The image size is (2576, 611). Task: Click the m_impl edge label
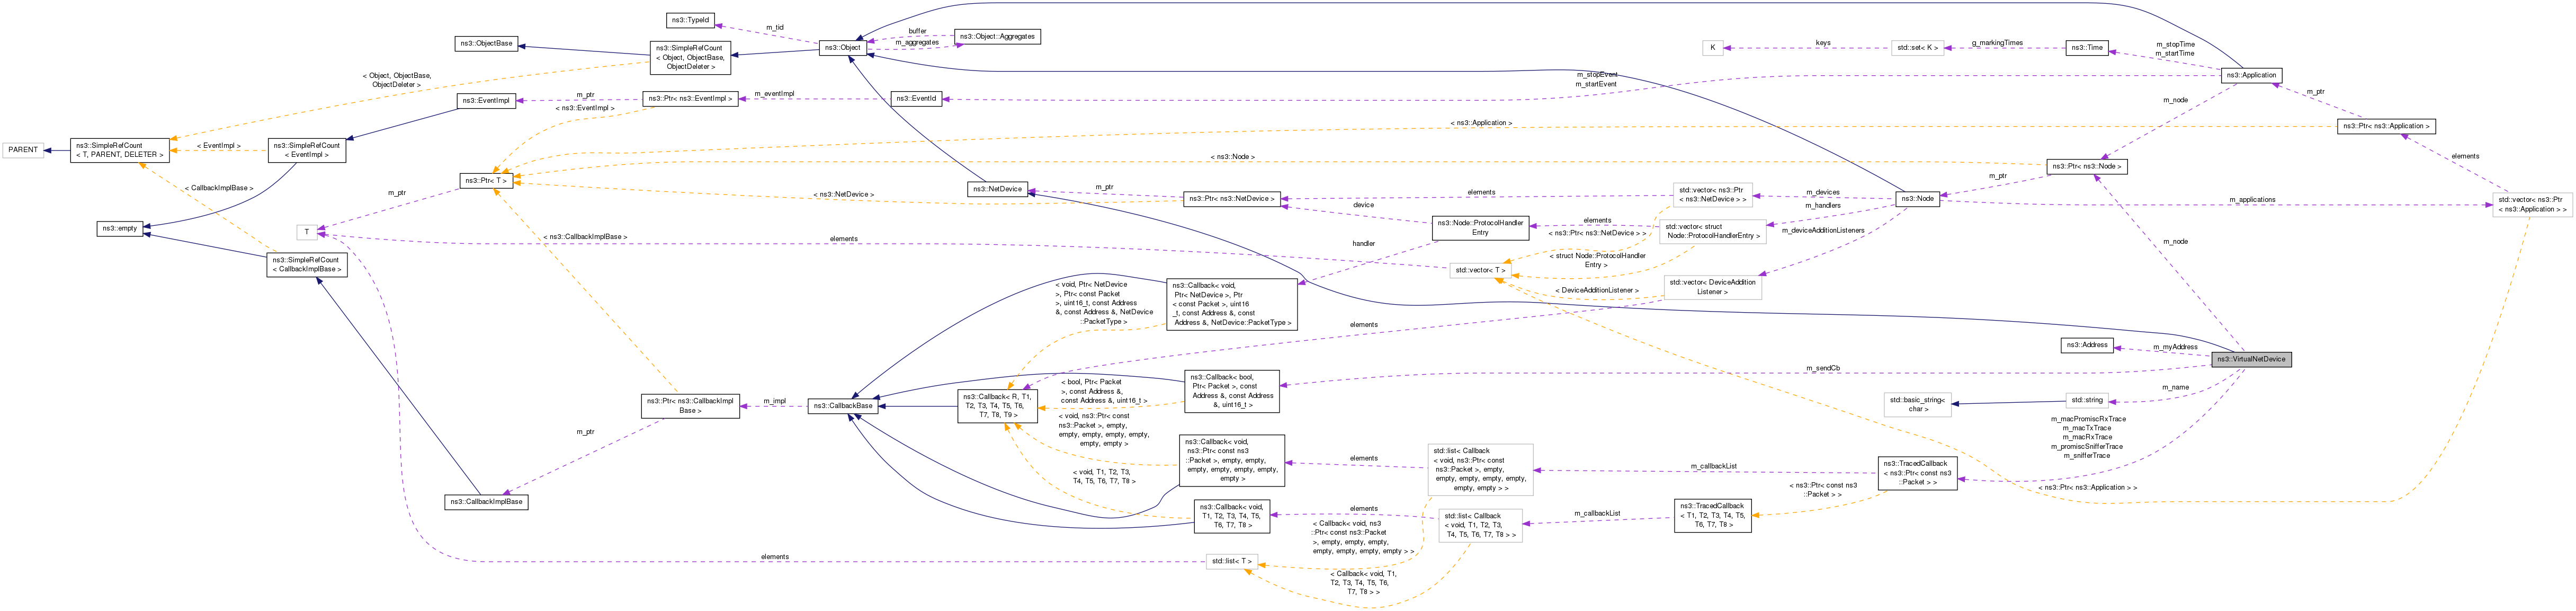pos(774,401)
